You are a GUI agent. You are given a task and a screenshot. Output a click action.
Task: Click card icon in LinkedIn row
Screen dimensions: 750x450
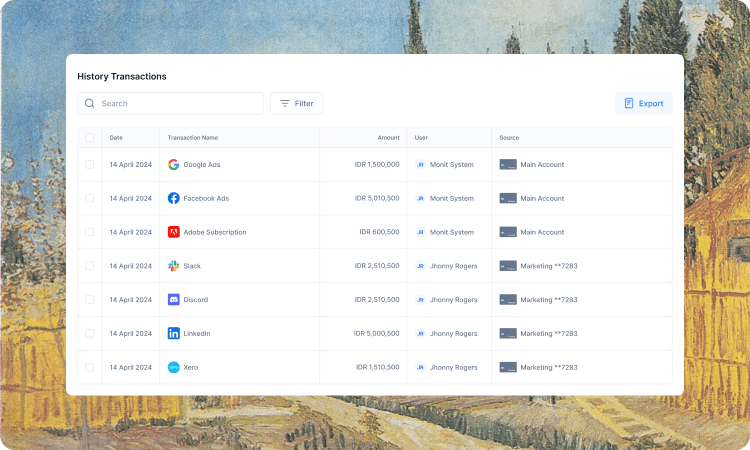point(508,333)
